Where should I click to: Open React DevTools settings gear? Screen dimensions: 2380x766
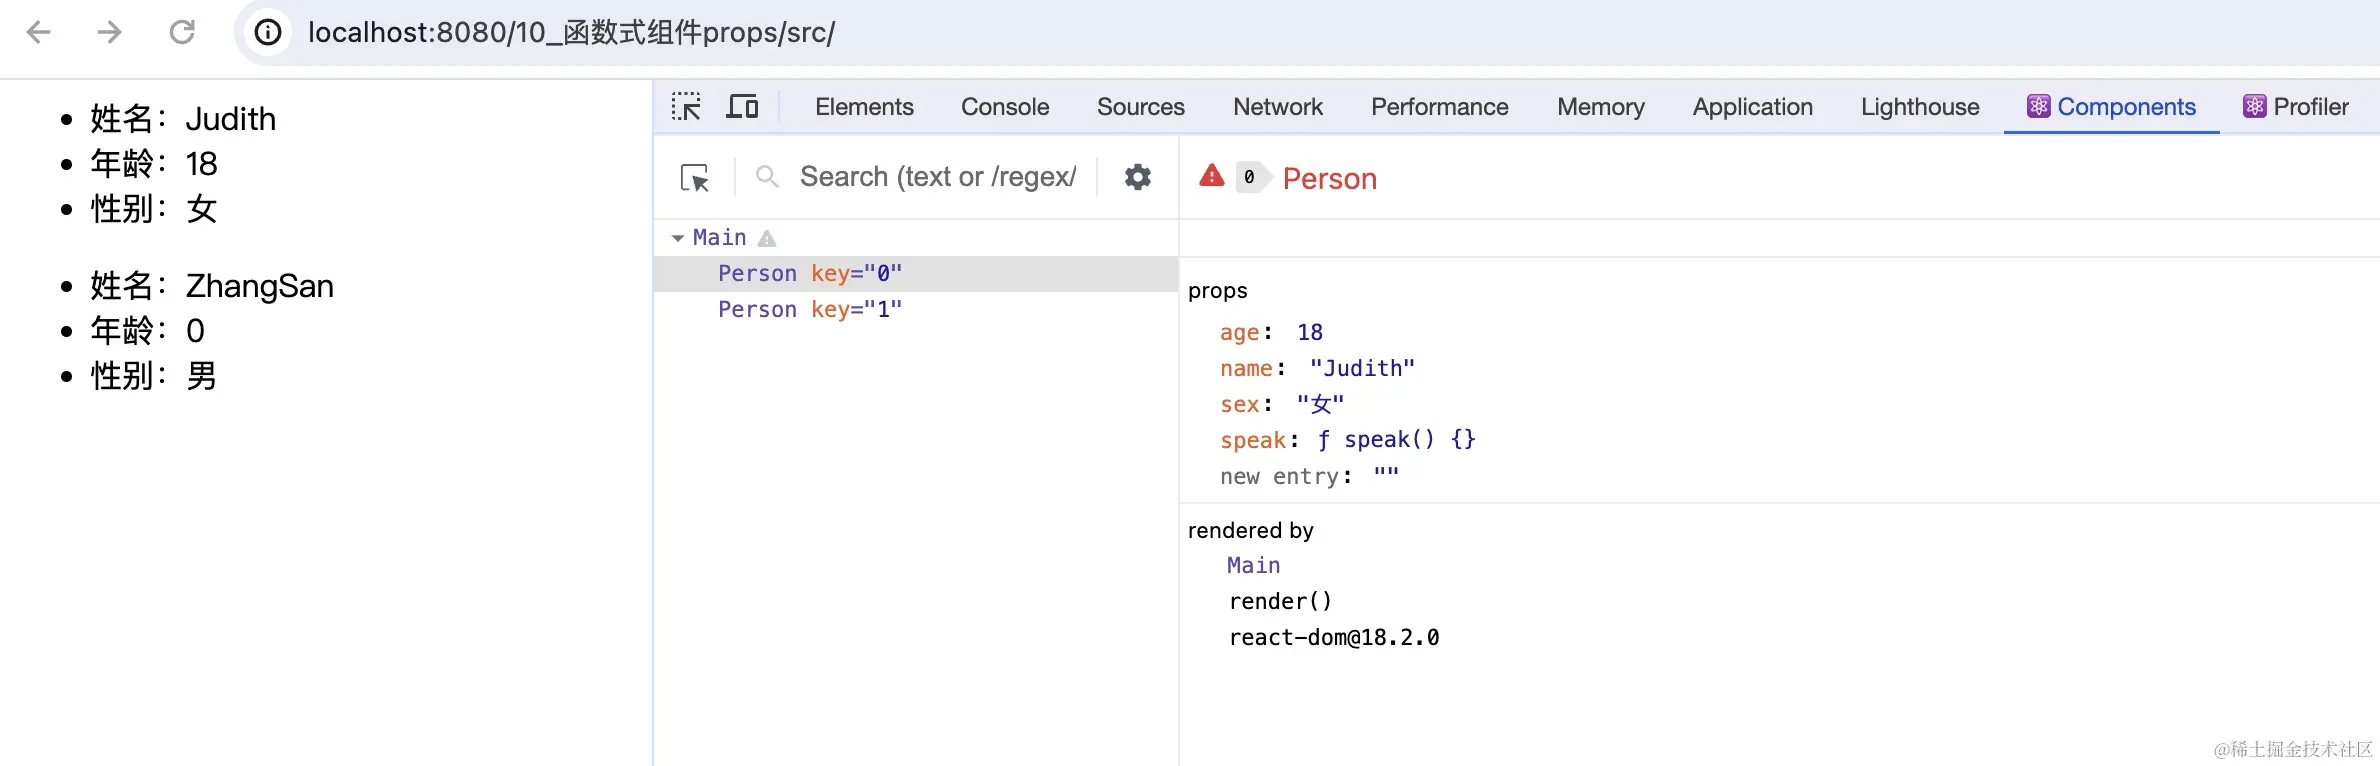[x=1138, y=177]
